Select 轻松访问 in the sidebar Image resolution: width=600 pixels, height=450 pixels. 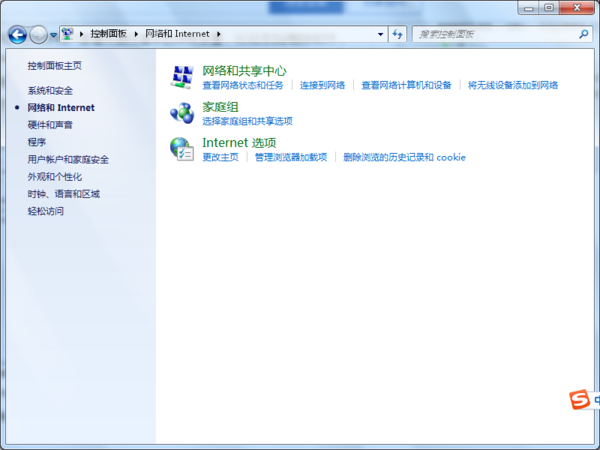(46, 211)
